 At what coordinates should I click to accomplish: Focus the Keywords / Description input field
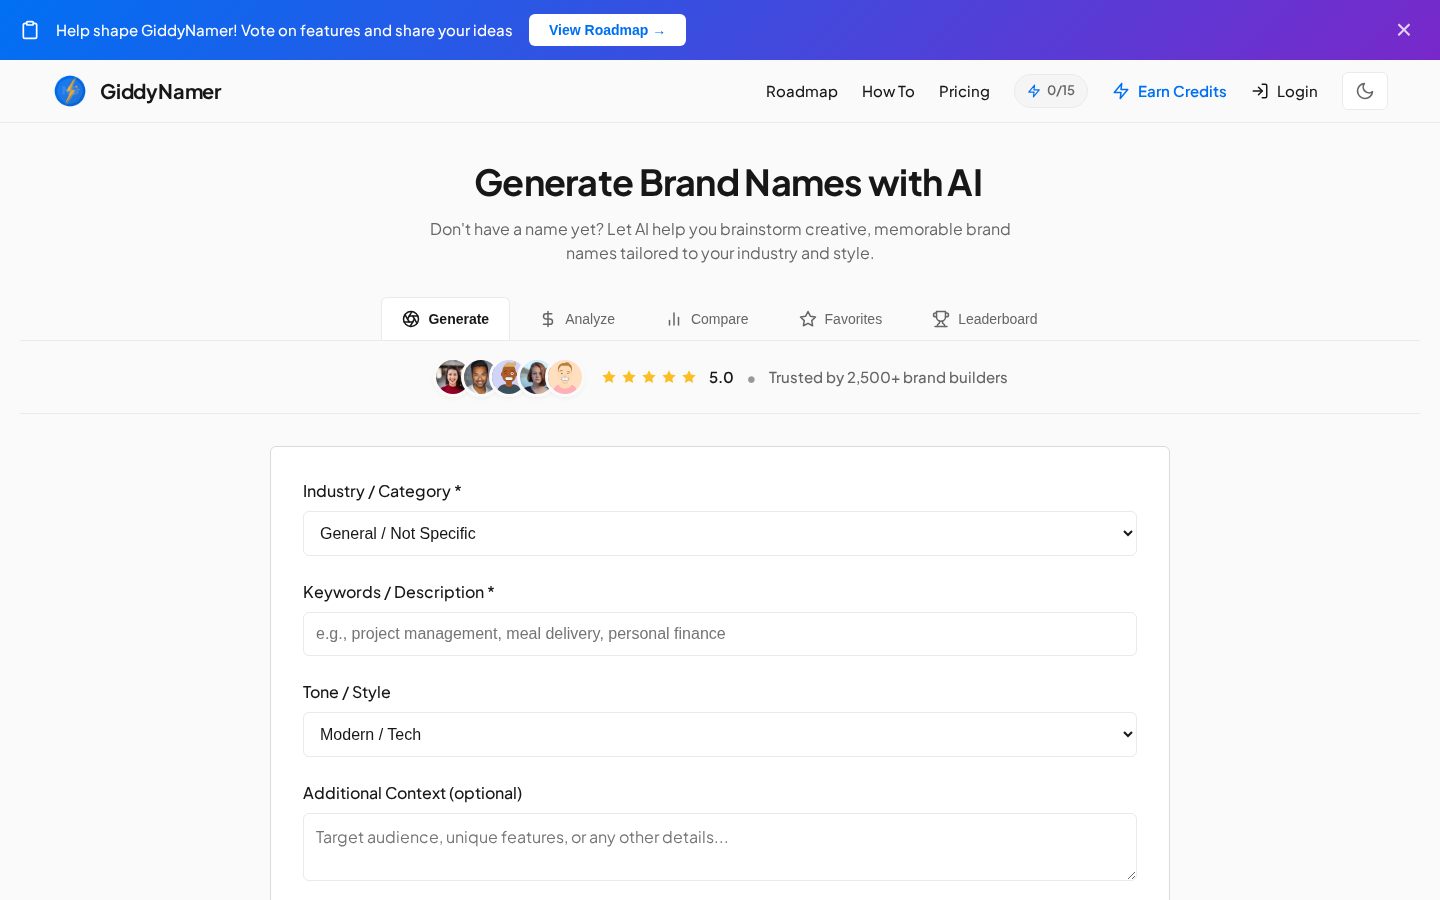(x=720, y=634)
